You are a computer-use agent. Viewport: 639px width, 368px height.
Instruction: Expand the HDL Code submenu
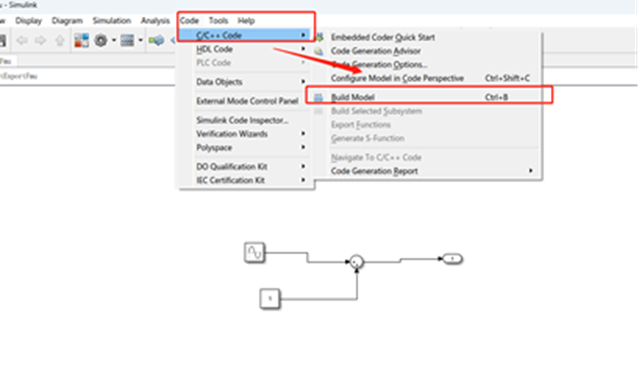pos(245,49)
